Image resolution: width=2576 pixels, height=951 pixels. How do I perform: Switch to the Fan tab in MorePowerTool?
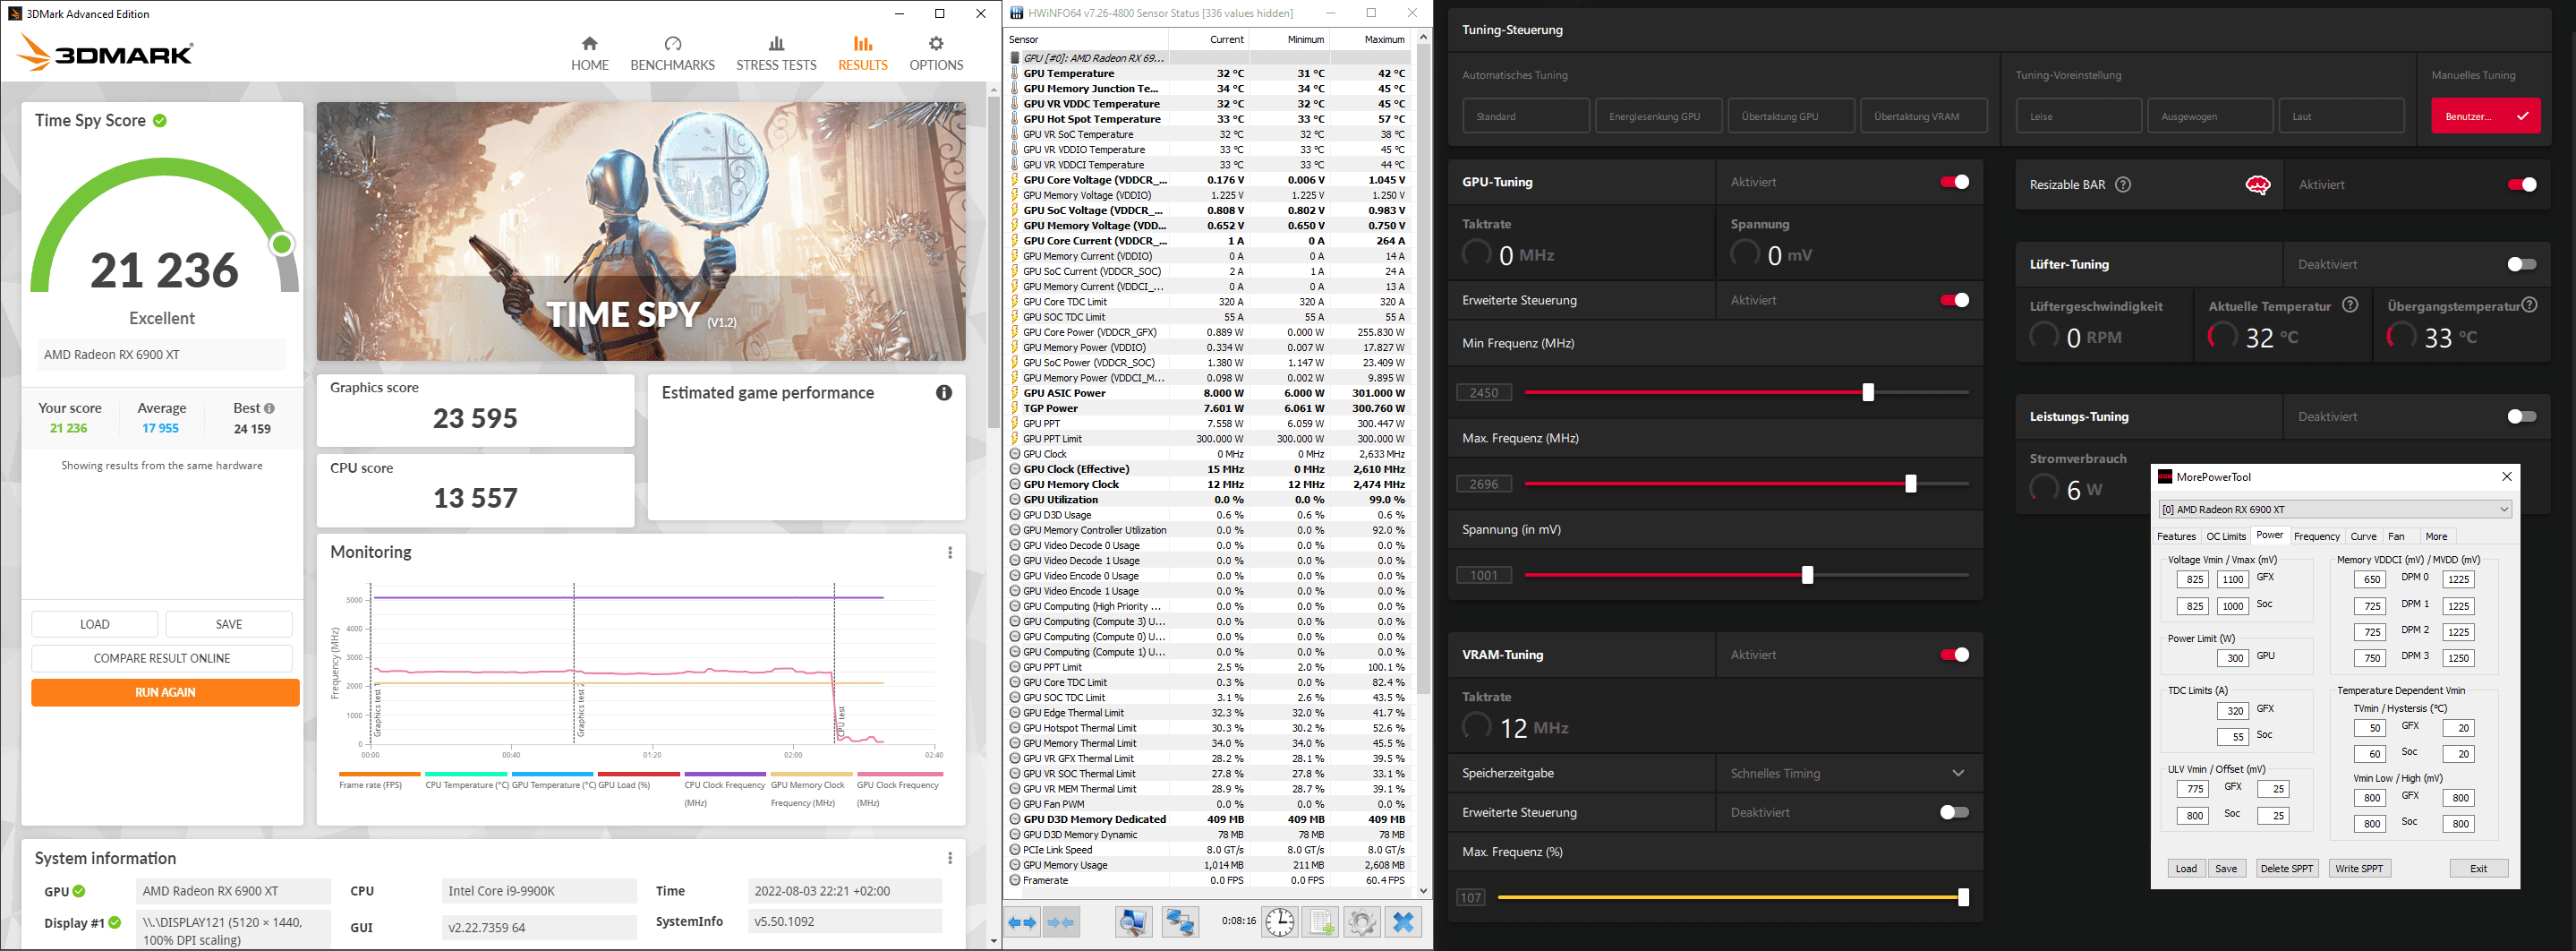tap(2396, 537)
